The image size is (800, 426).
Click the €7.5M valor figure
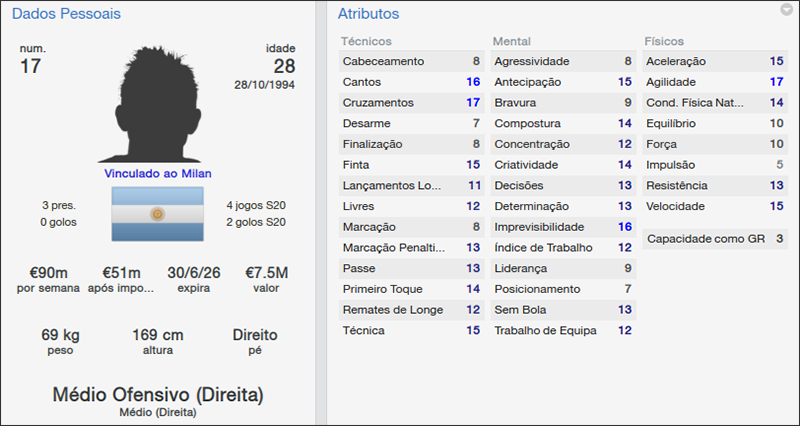tap(267, 273)
